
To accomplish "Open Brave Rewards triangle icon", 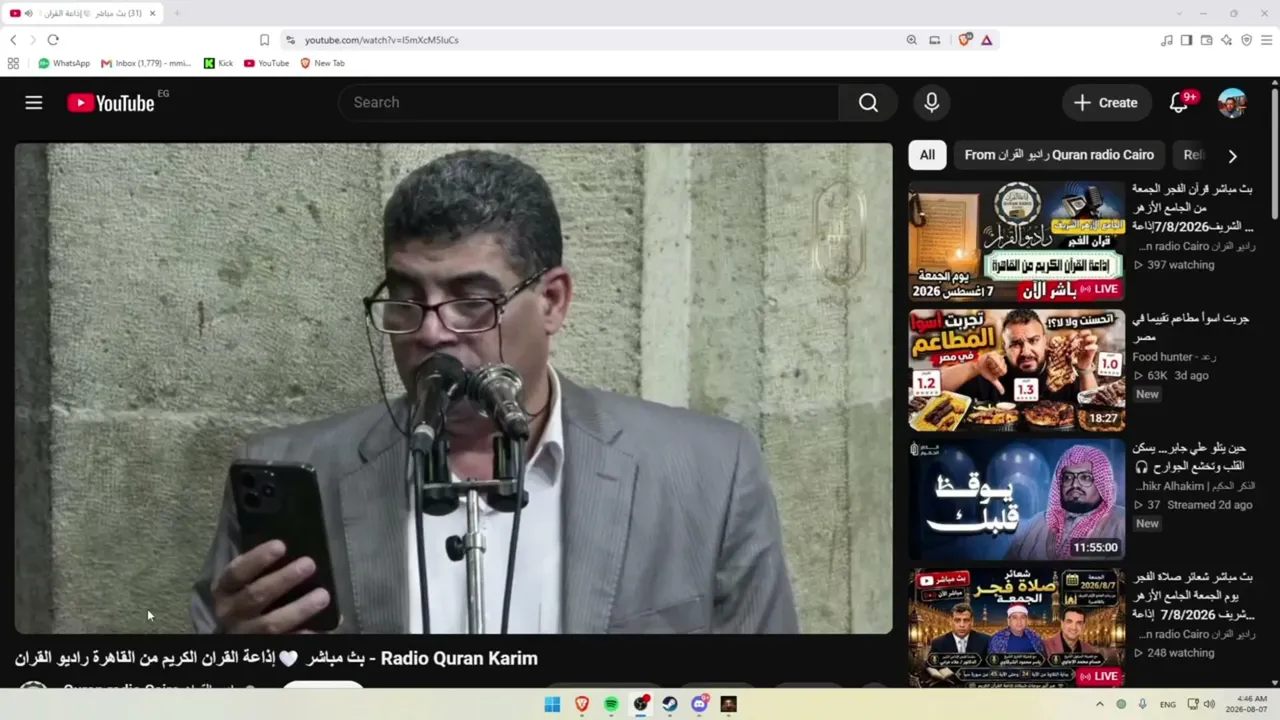I will [x=987, y=40].
